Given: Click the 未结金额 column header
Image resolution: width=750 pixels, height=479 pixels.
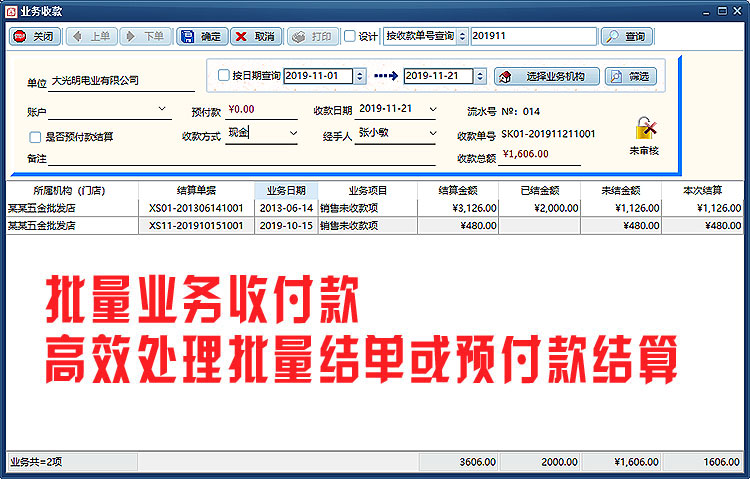Looking at the screenshot, I should click(x=621, y=190).
